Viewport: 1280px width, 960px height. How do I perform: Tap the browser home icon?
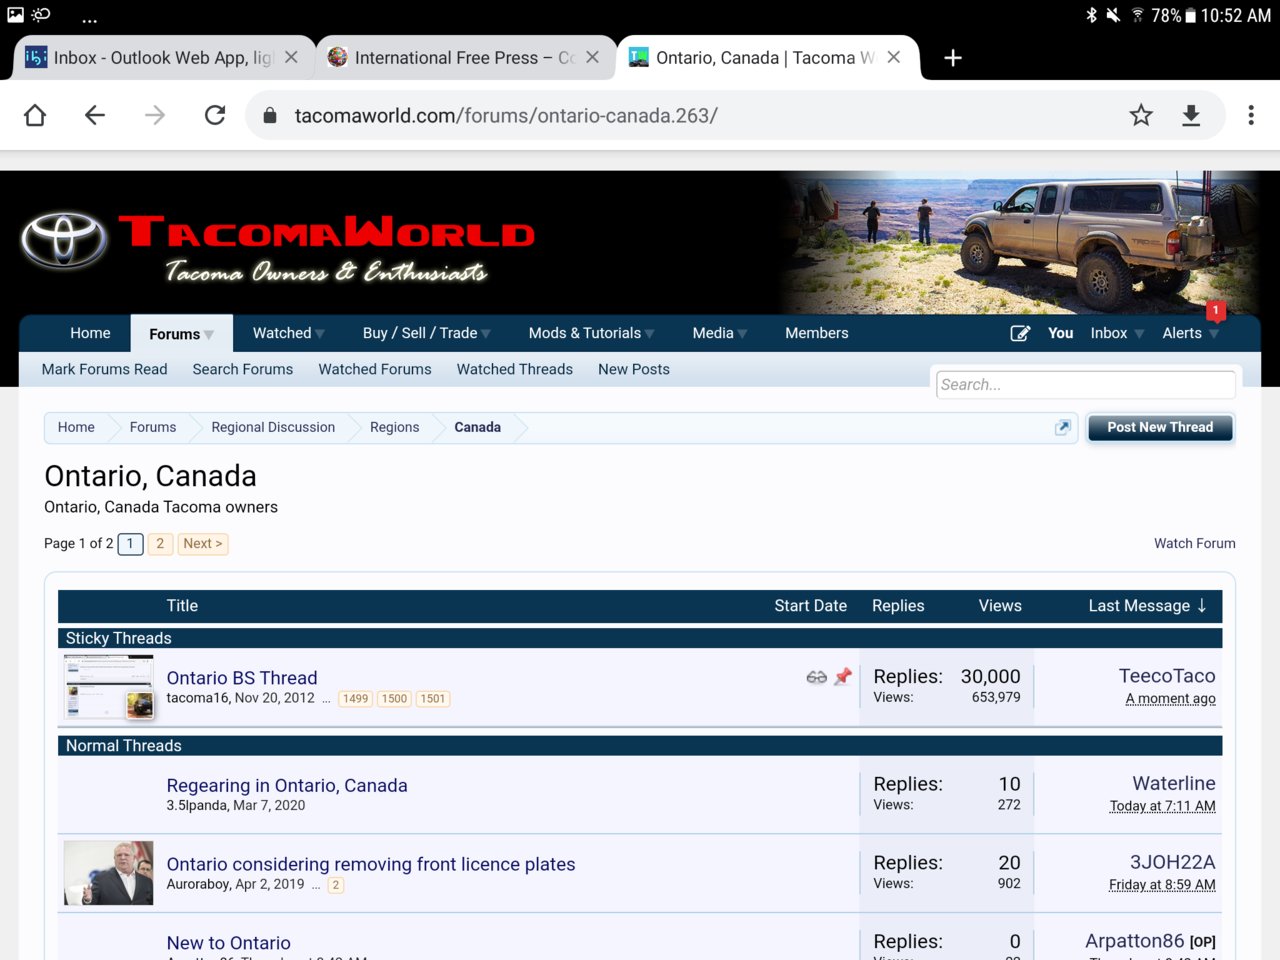35,115
